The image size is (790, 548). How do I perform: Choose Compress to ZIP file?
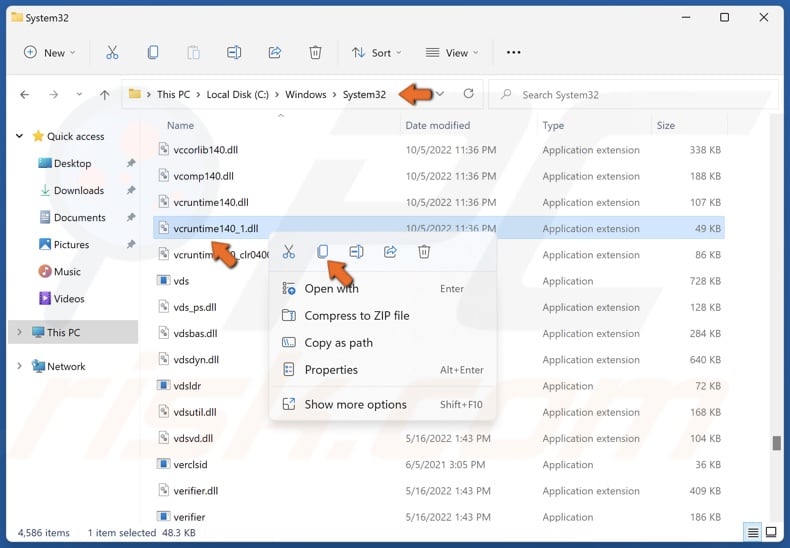[x=383, y=316]
